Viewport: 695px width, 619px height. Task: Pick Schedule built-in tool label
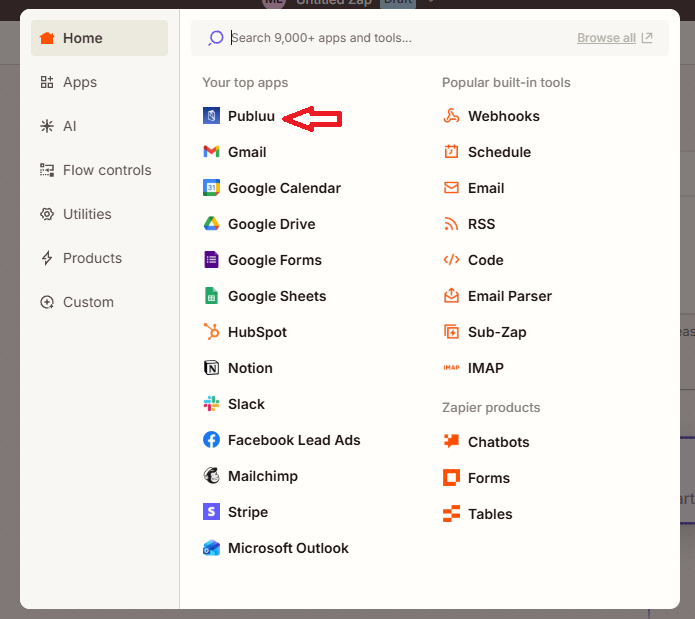pos(499,152)
